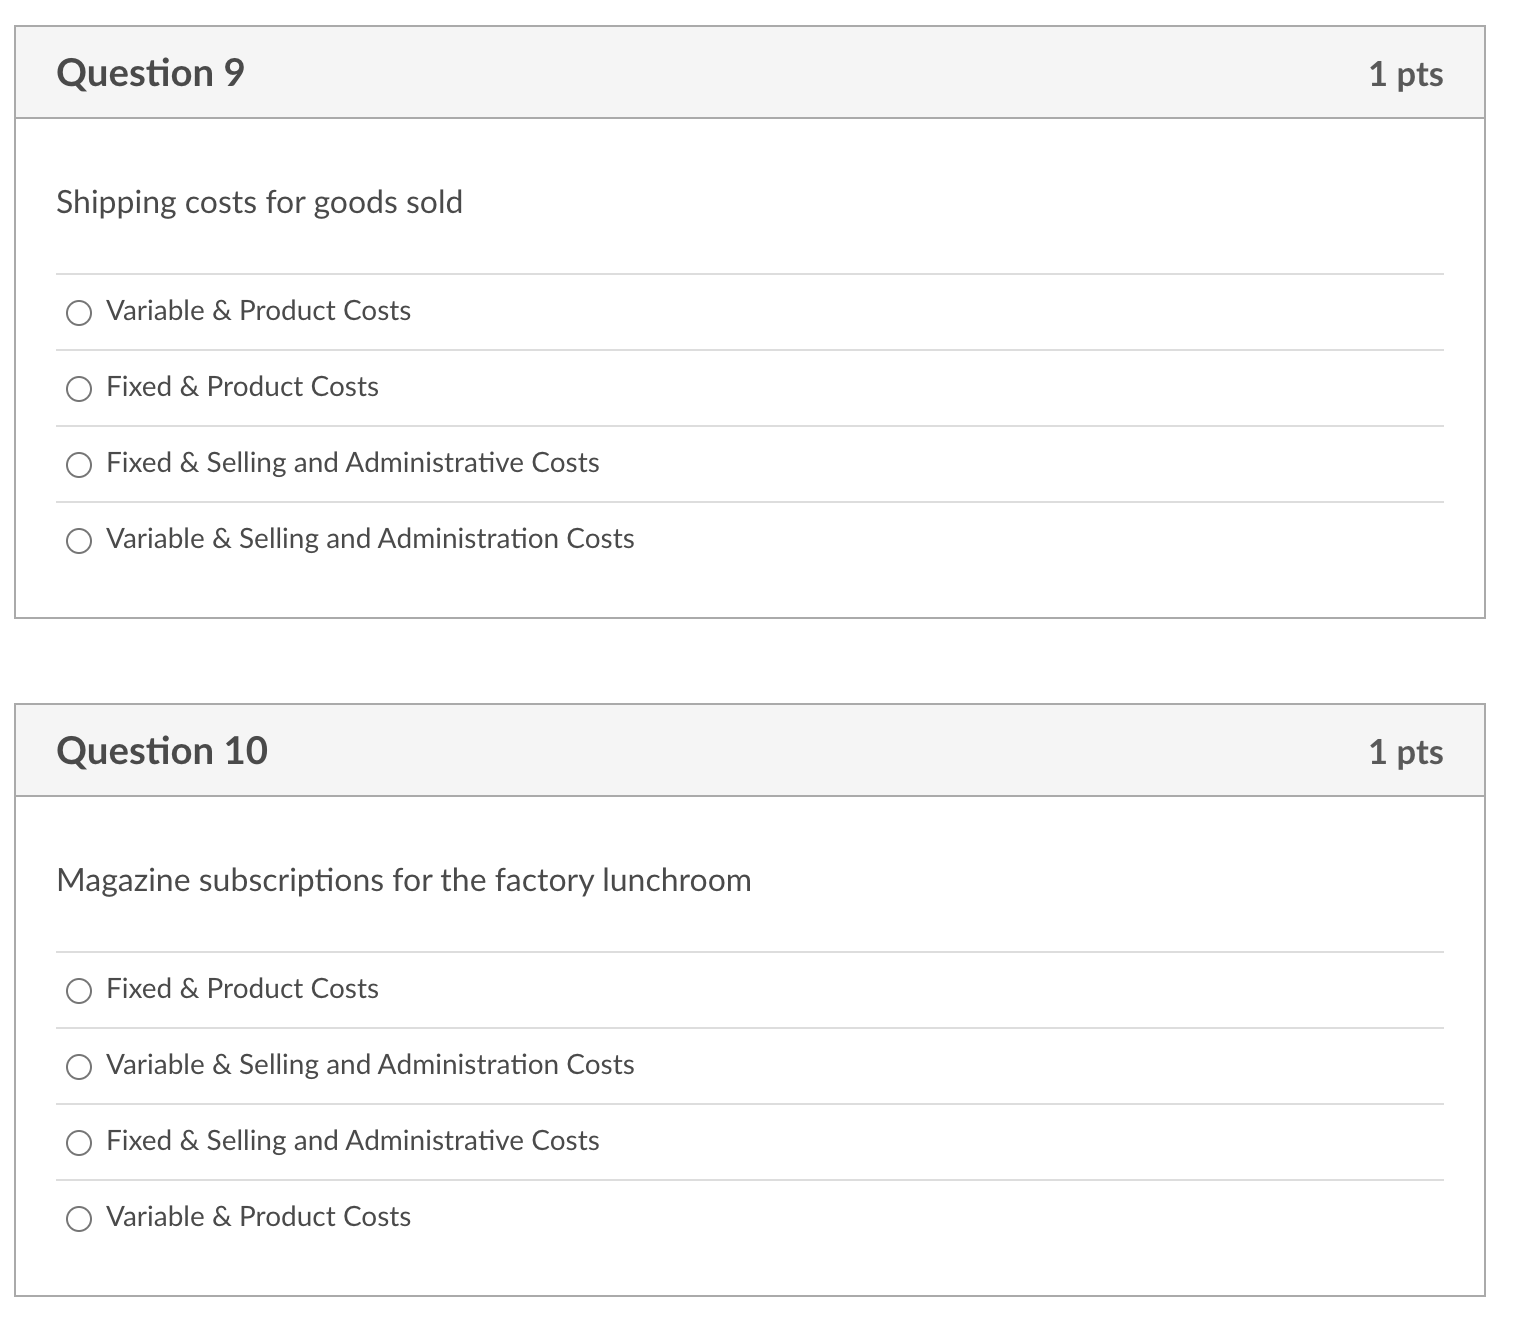The image size is (1518, 1318).
Task: Select 'Fixed & Selling and Administrative Costs' for Question 10
Action: point(80,1143)
